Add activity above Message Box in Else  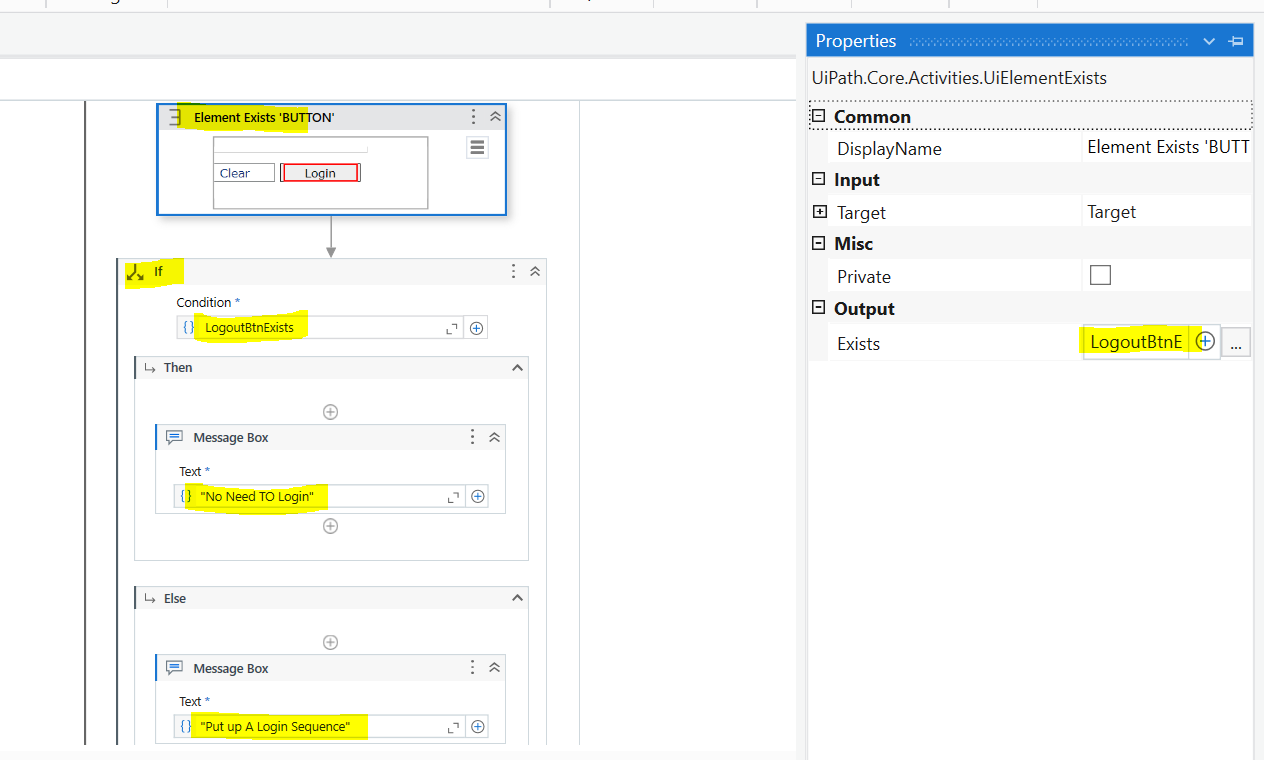pos(330,642)
